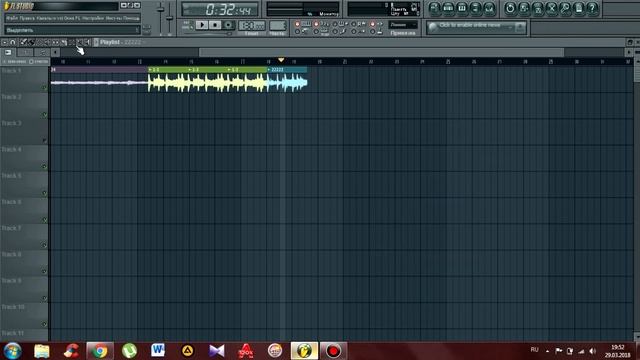Mute Track 6 with its green dot
The image size is (640, 360).
(x=44, y=220)
